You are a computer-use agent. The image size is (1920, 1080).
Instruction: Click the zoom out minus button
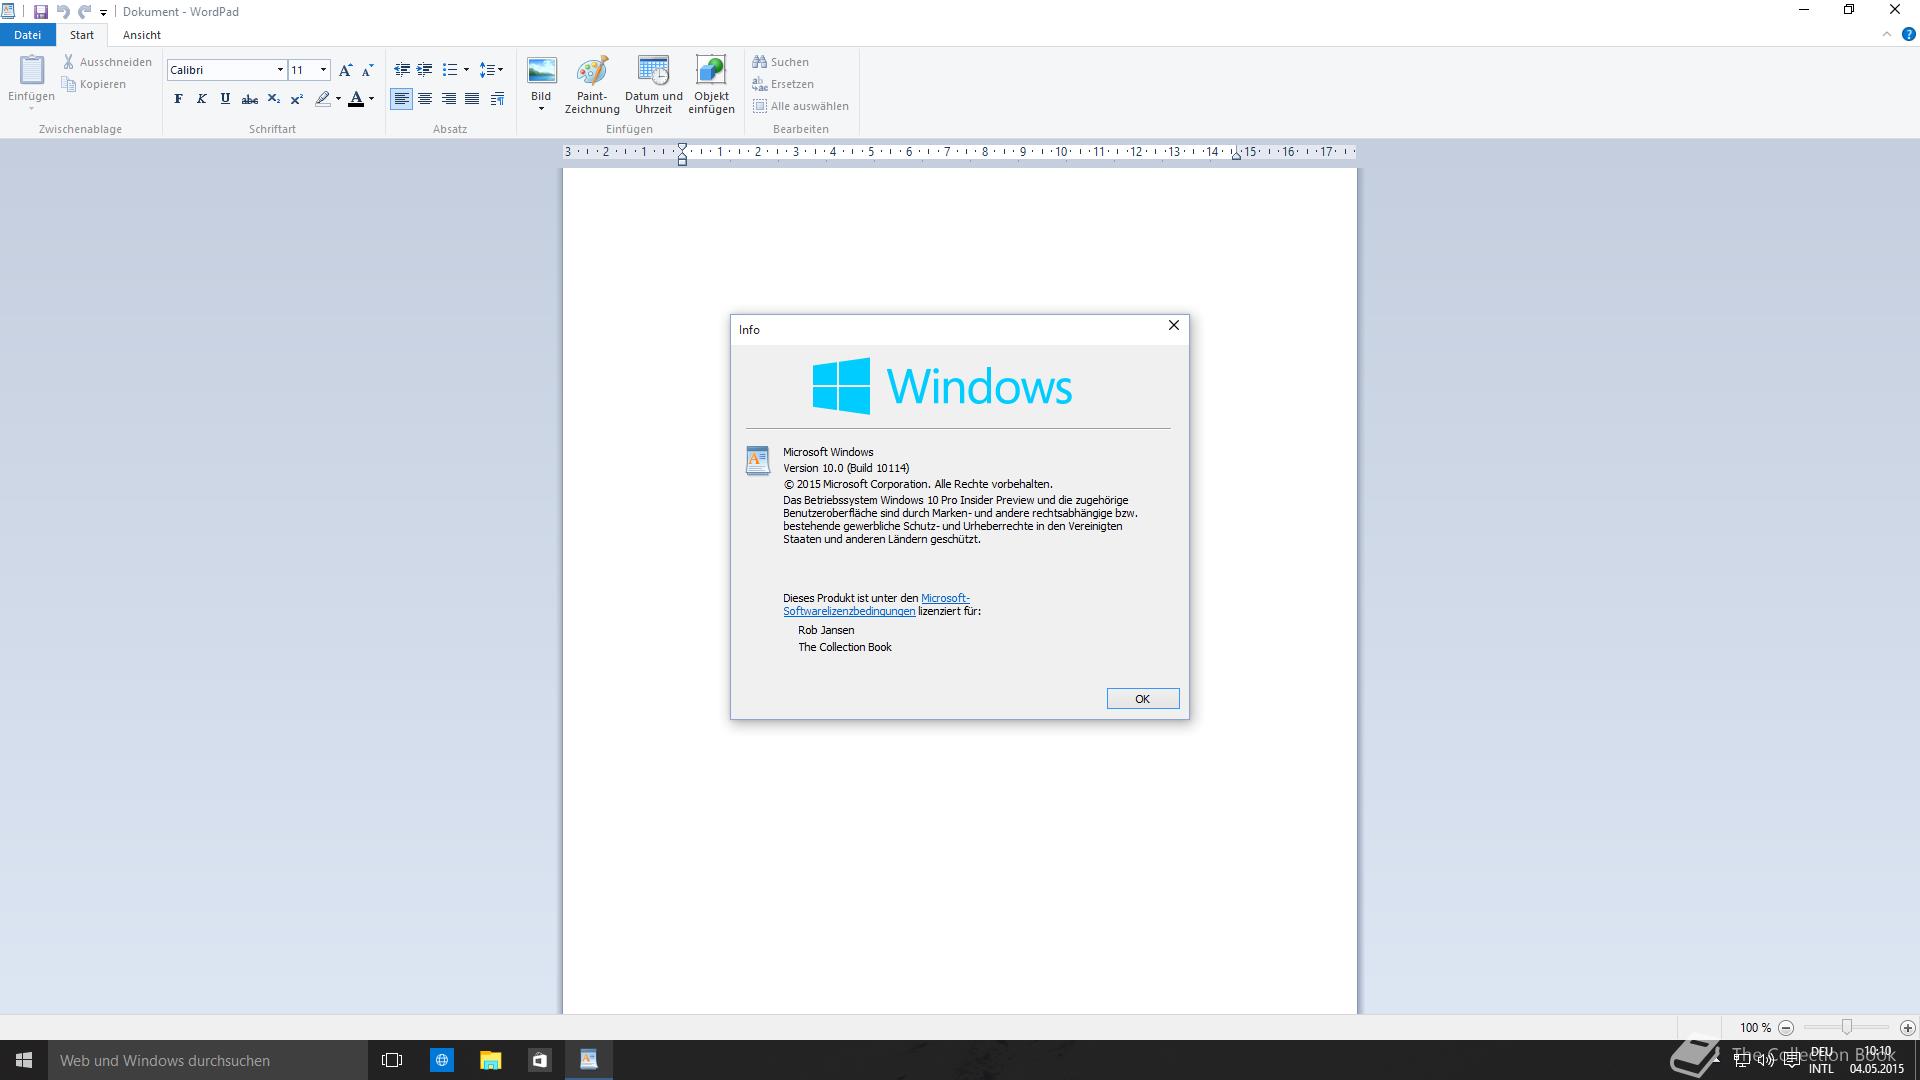pos(1786,1027)
